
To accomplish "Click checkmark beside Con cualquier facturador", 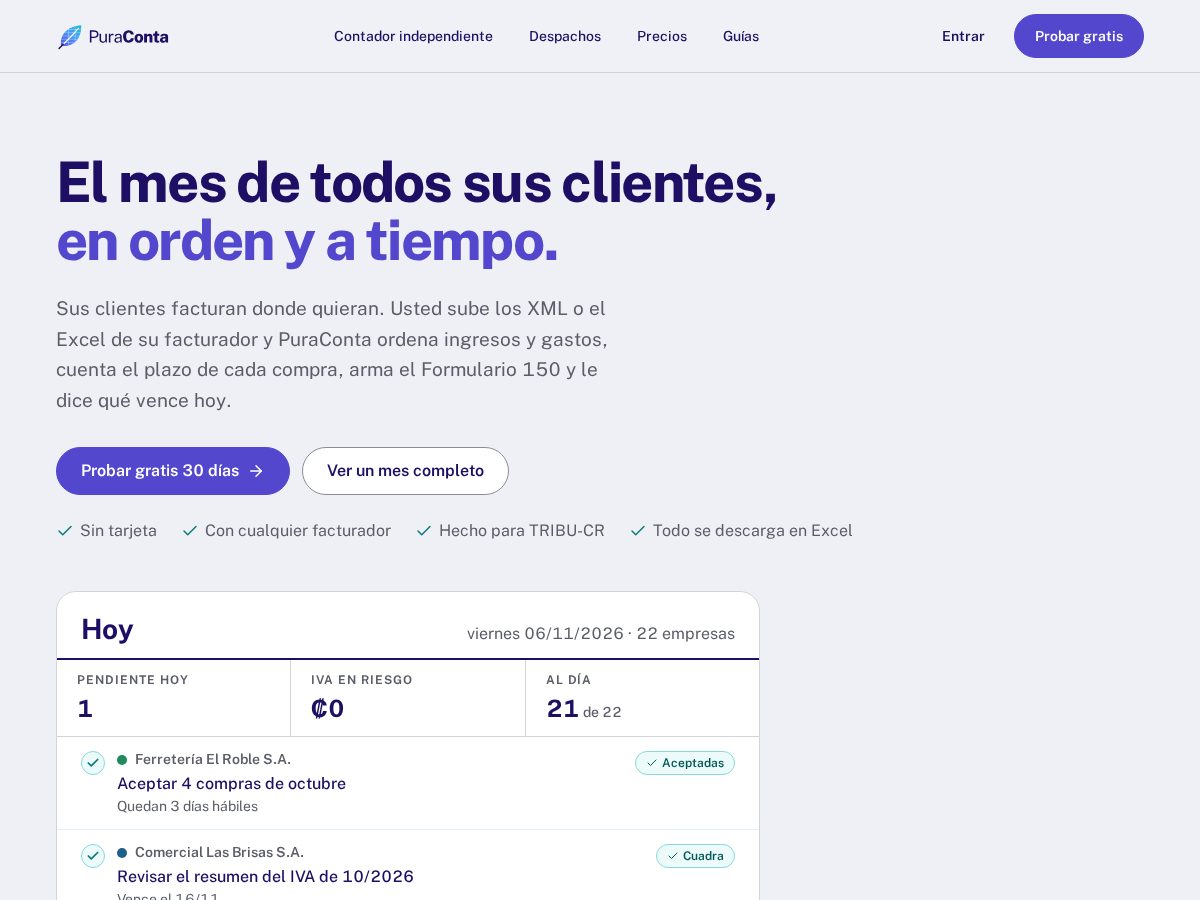I will coord(190,531).
